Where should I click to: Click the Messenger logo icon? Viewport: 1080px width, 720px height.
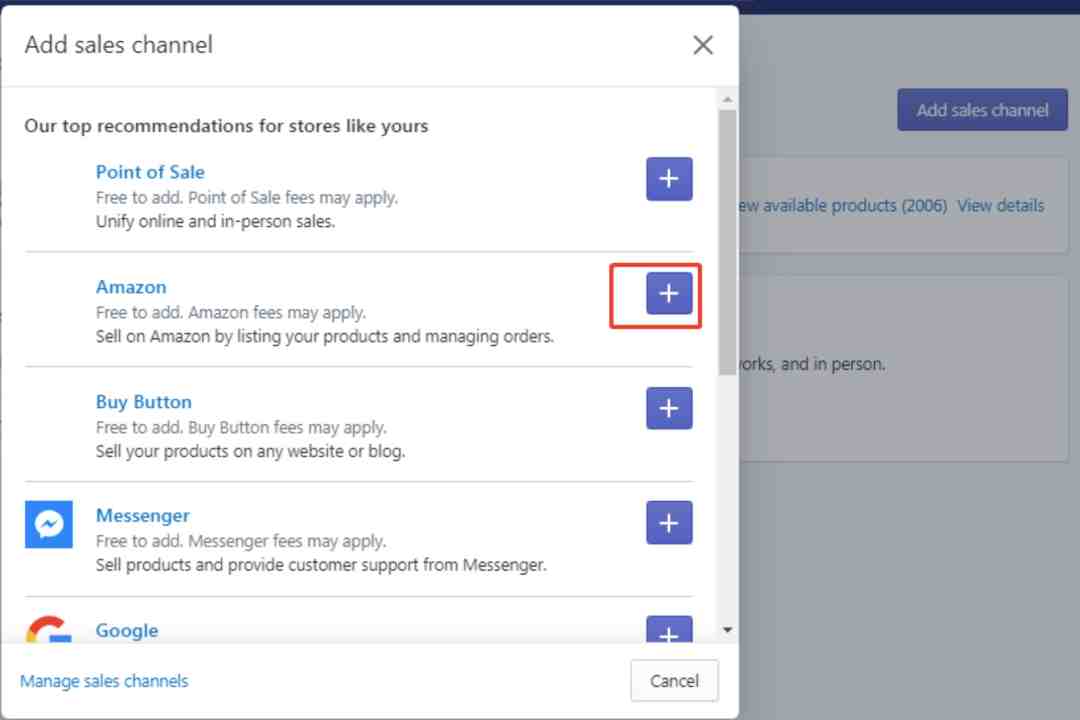(x=49, y=524)
